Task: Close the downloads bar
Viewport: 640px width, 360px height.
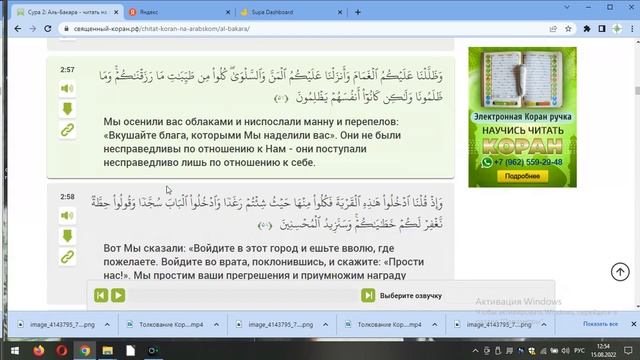Action: 633,324
